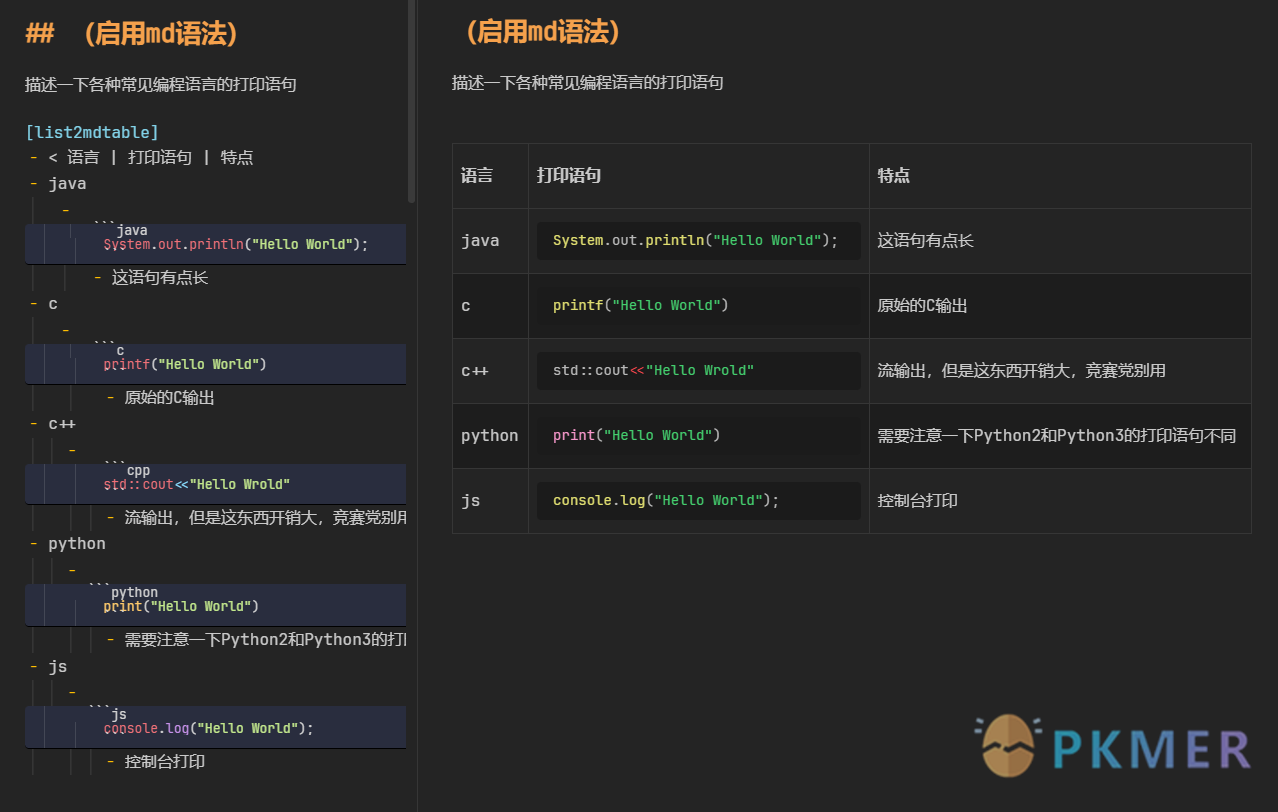Viewport: 1278px width, 812px height.
Task: Click the '控制台打印' cell in preview table
Action: point(917,500)
